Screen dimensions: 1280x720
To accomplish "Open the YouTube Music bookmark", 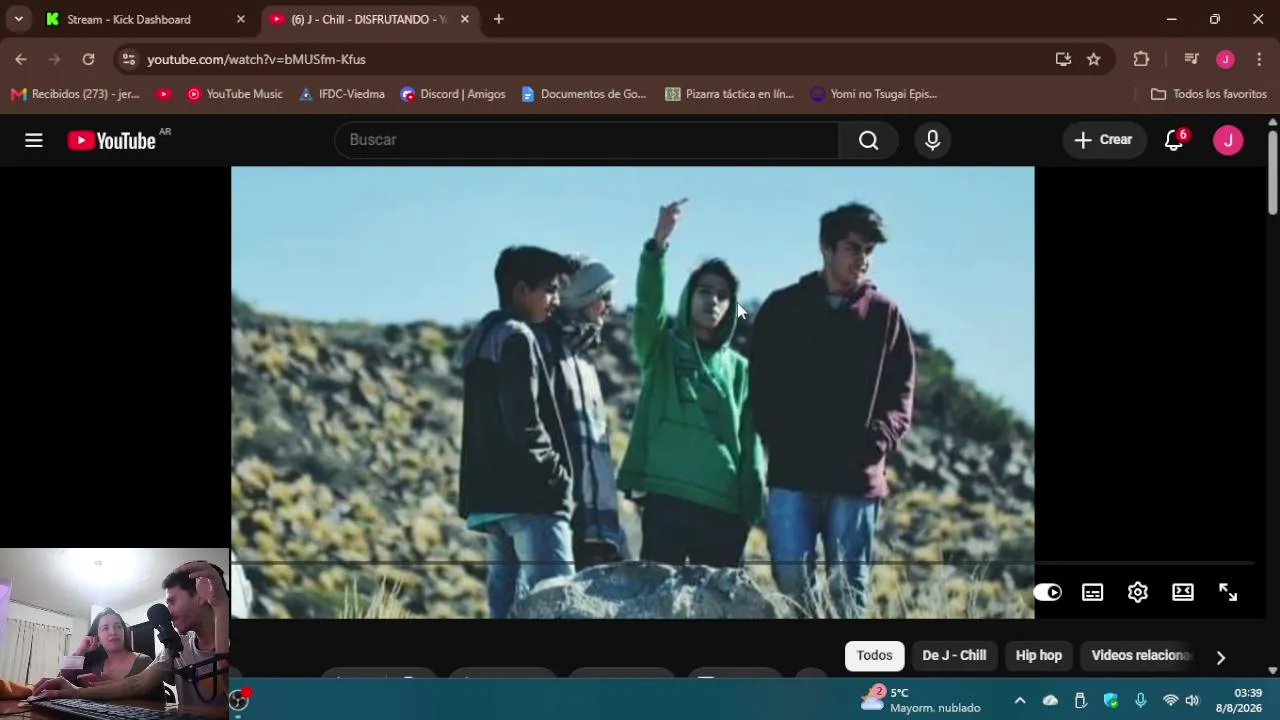I will point(235,94).
